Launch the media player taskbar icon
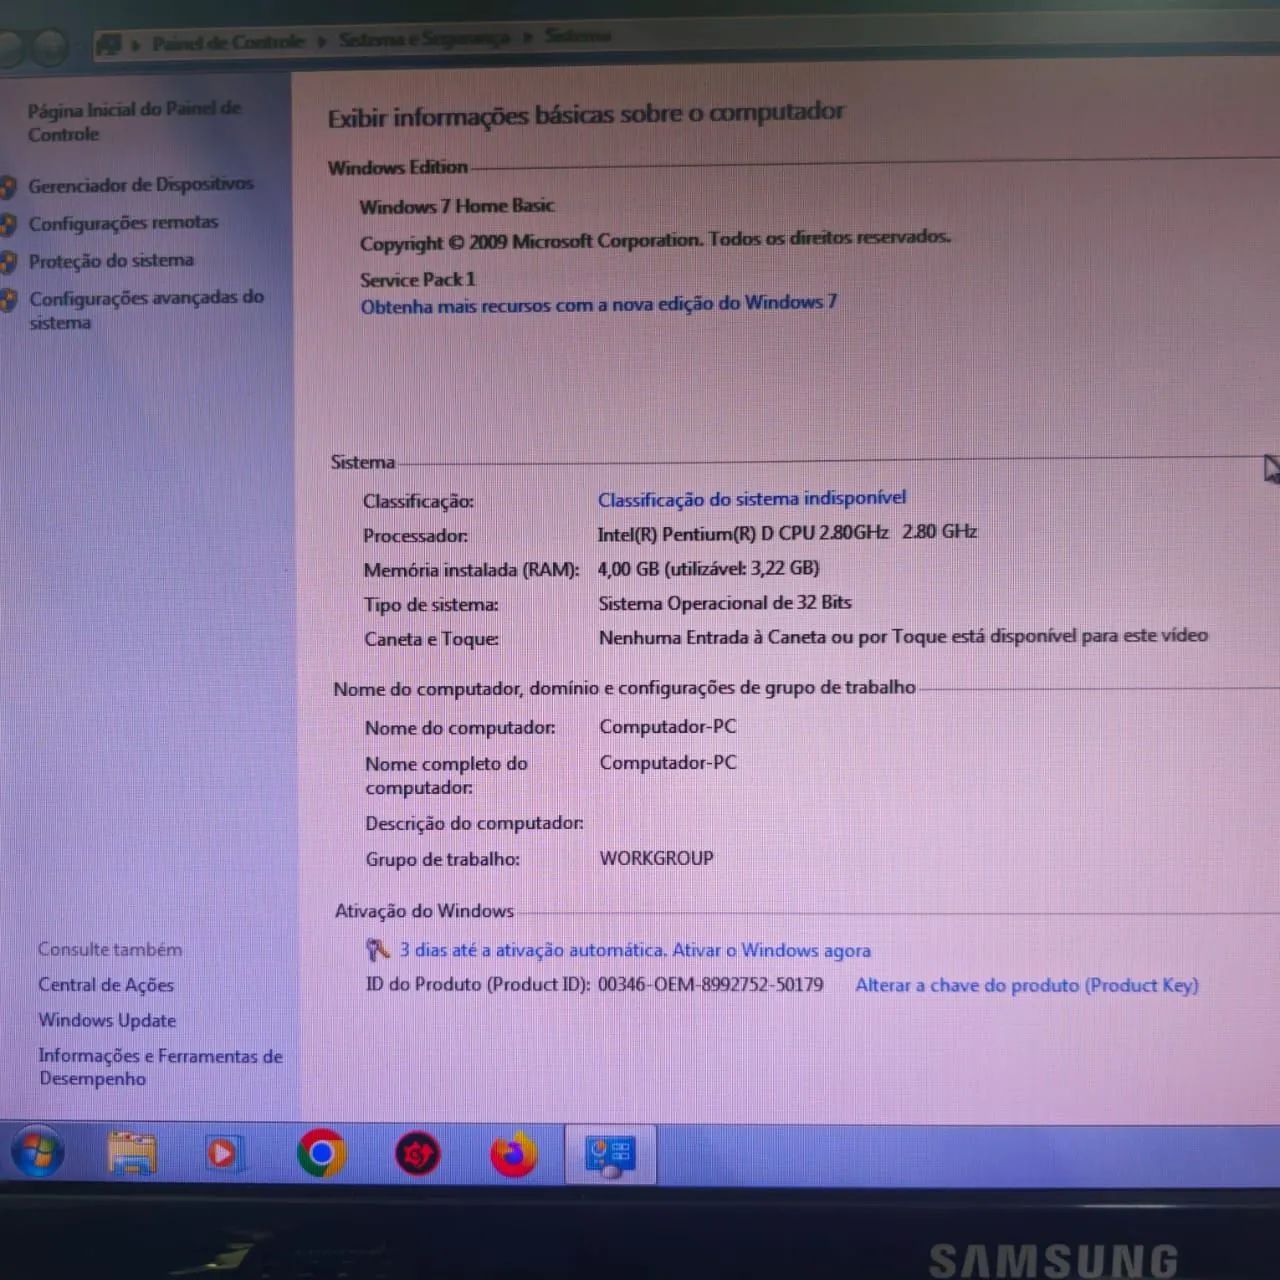The image size is (1280, 1280). tap(223, 1154)
